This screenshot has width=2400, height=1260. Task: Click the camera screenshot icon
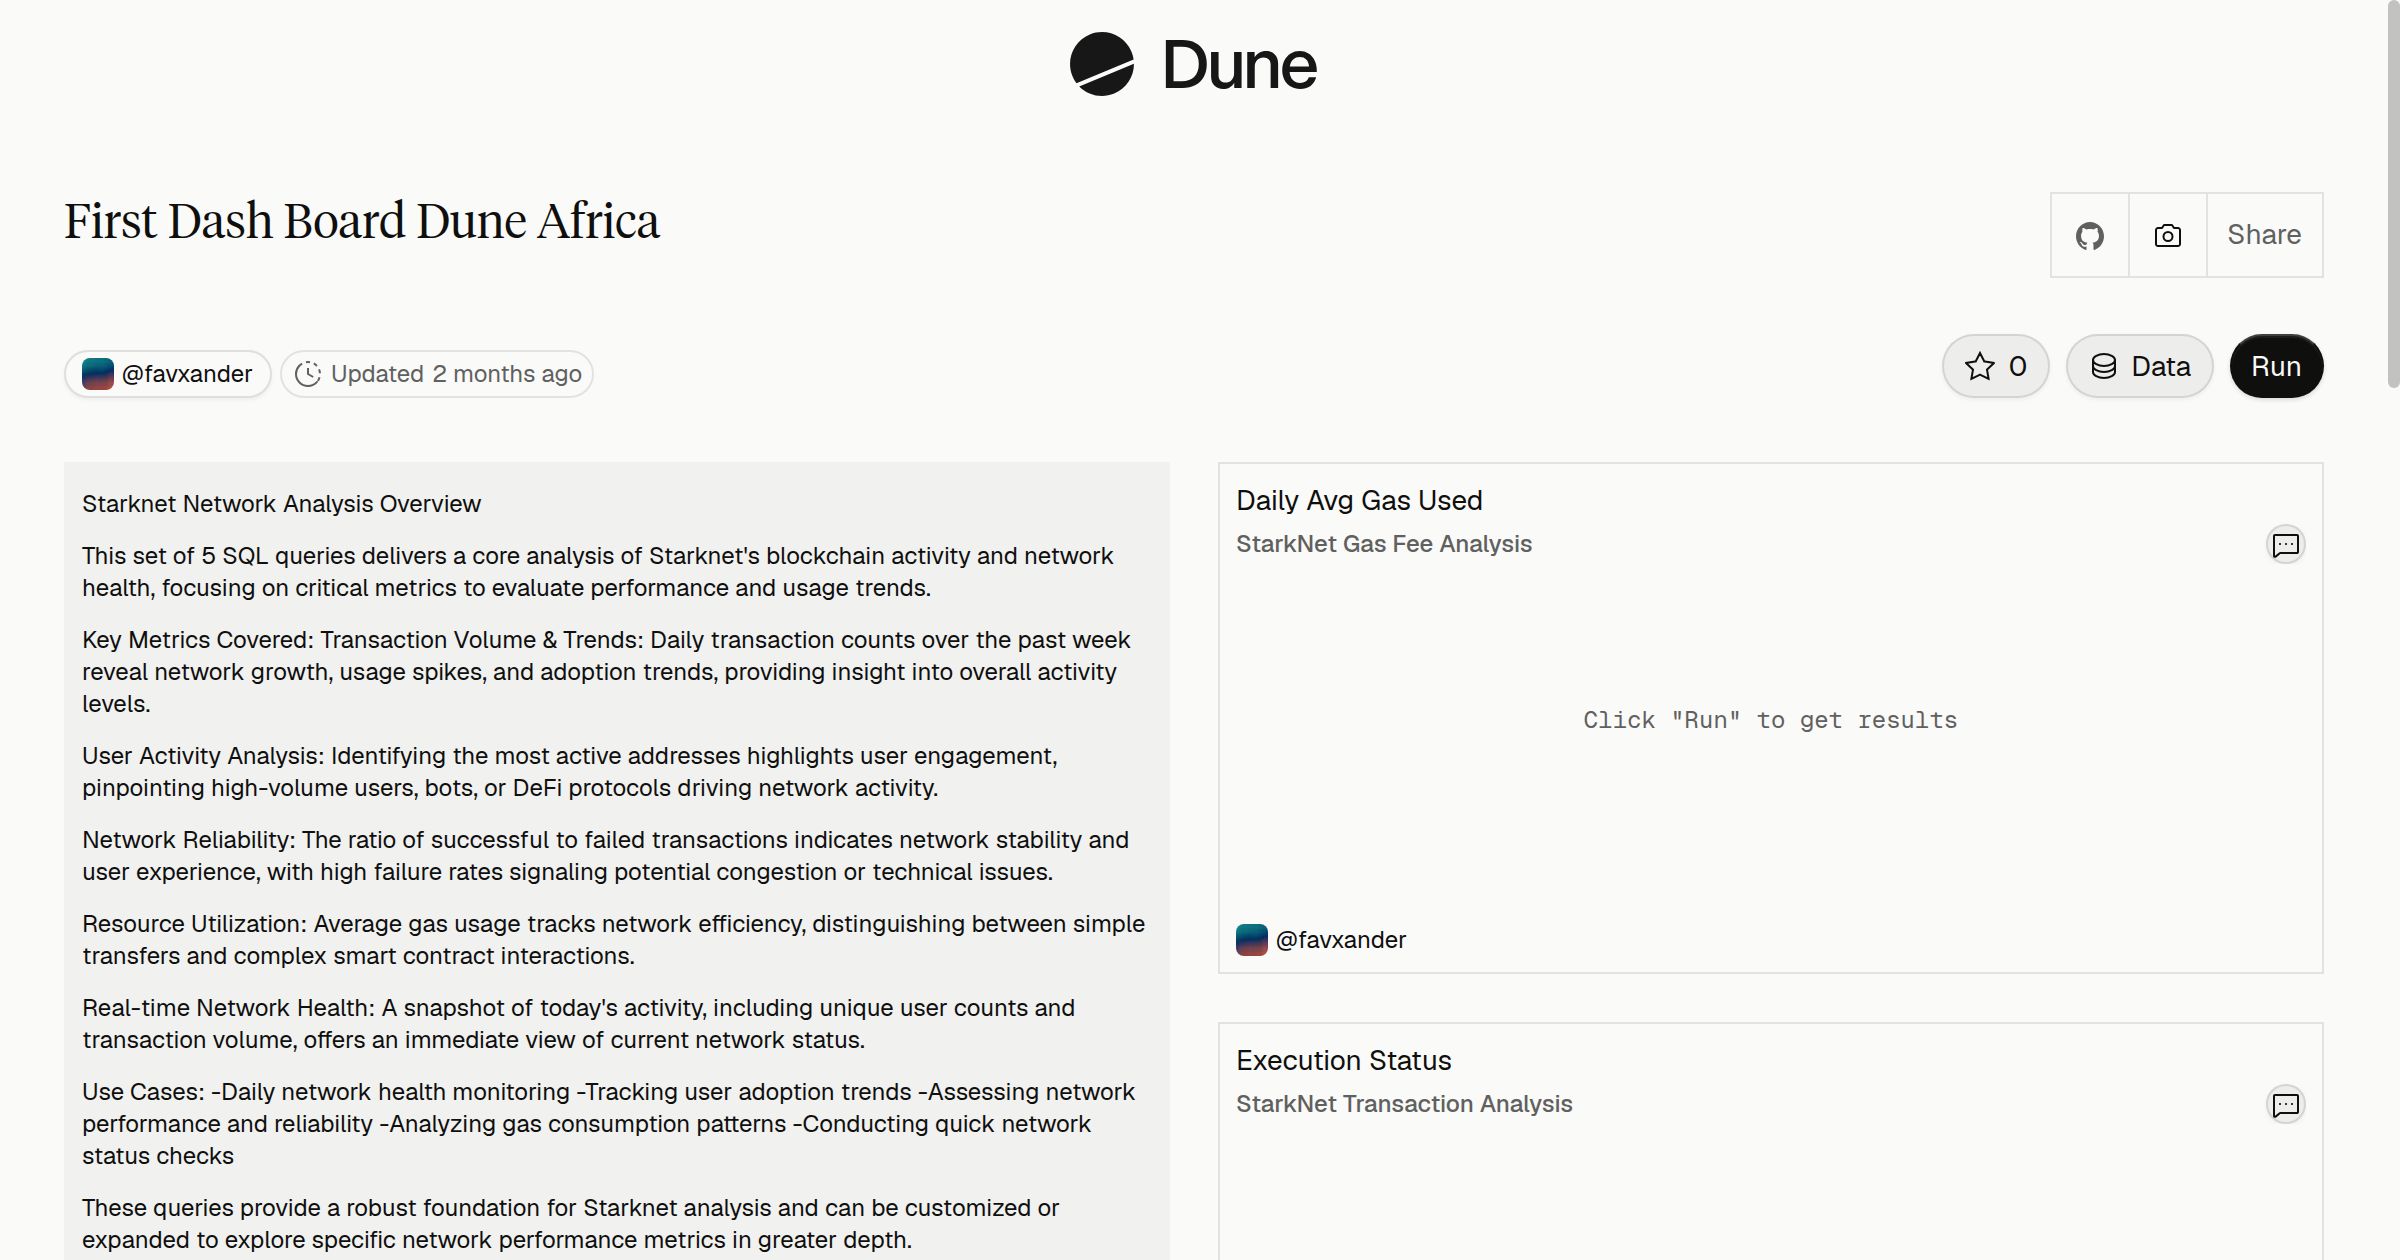point(2168,235)
